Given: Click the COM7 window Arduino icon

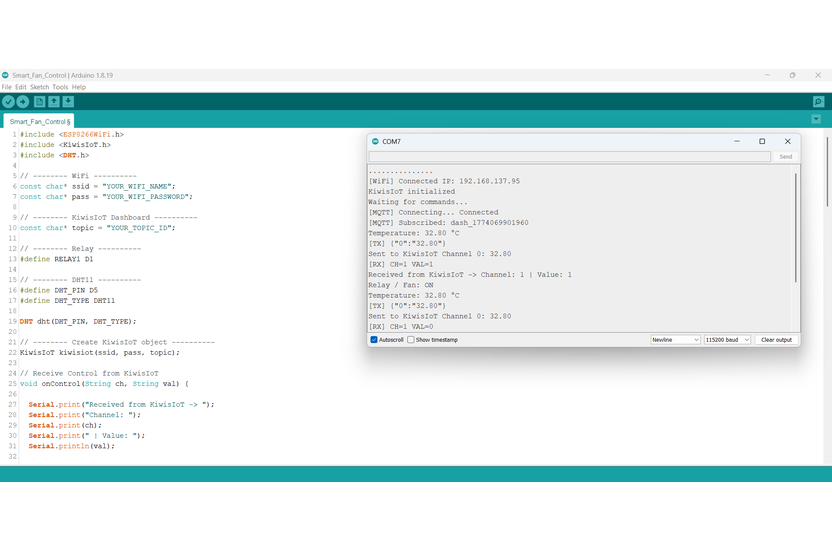Looking at the screenshot, I should coord(376,141).
